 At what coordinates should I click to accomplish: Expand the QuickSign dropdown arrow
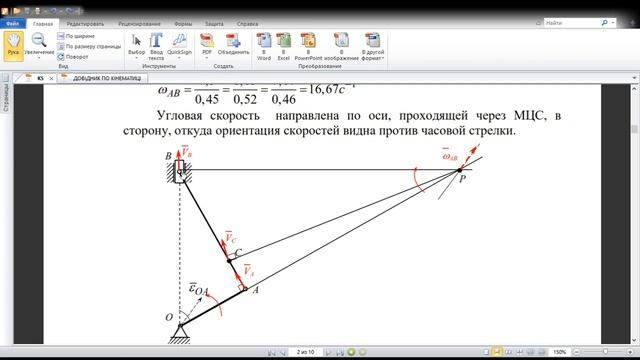tap(179, 58)
